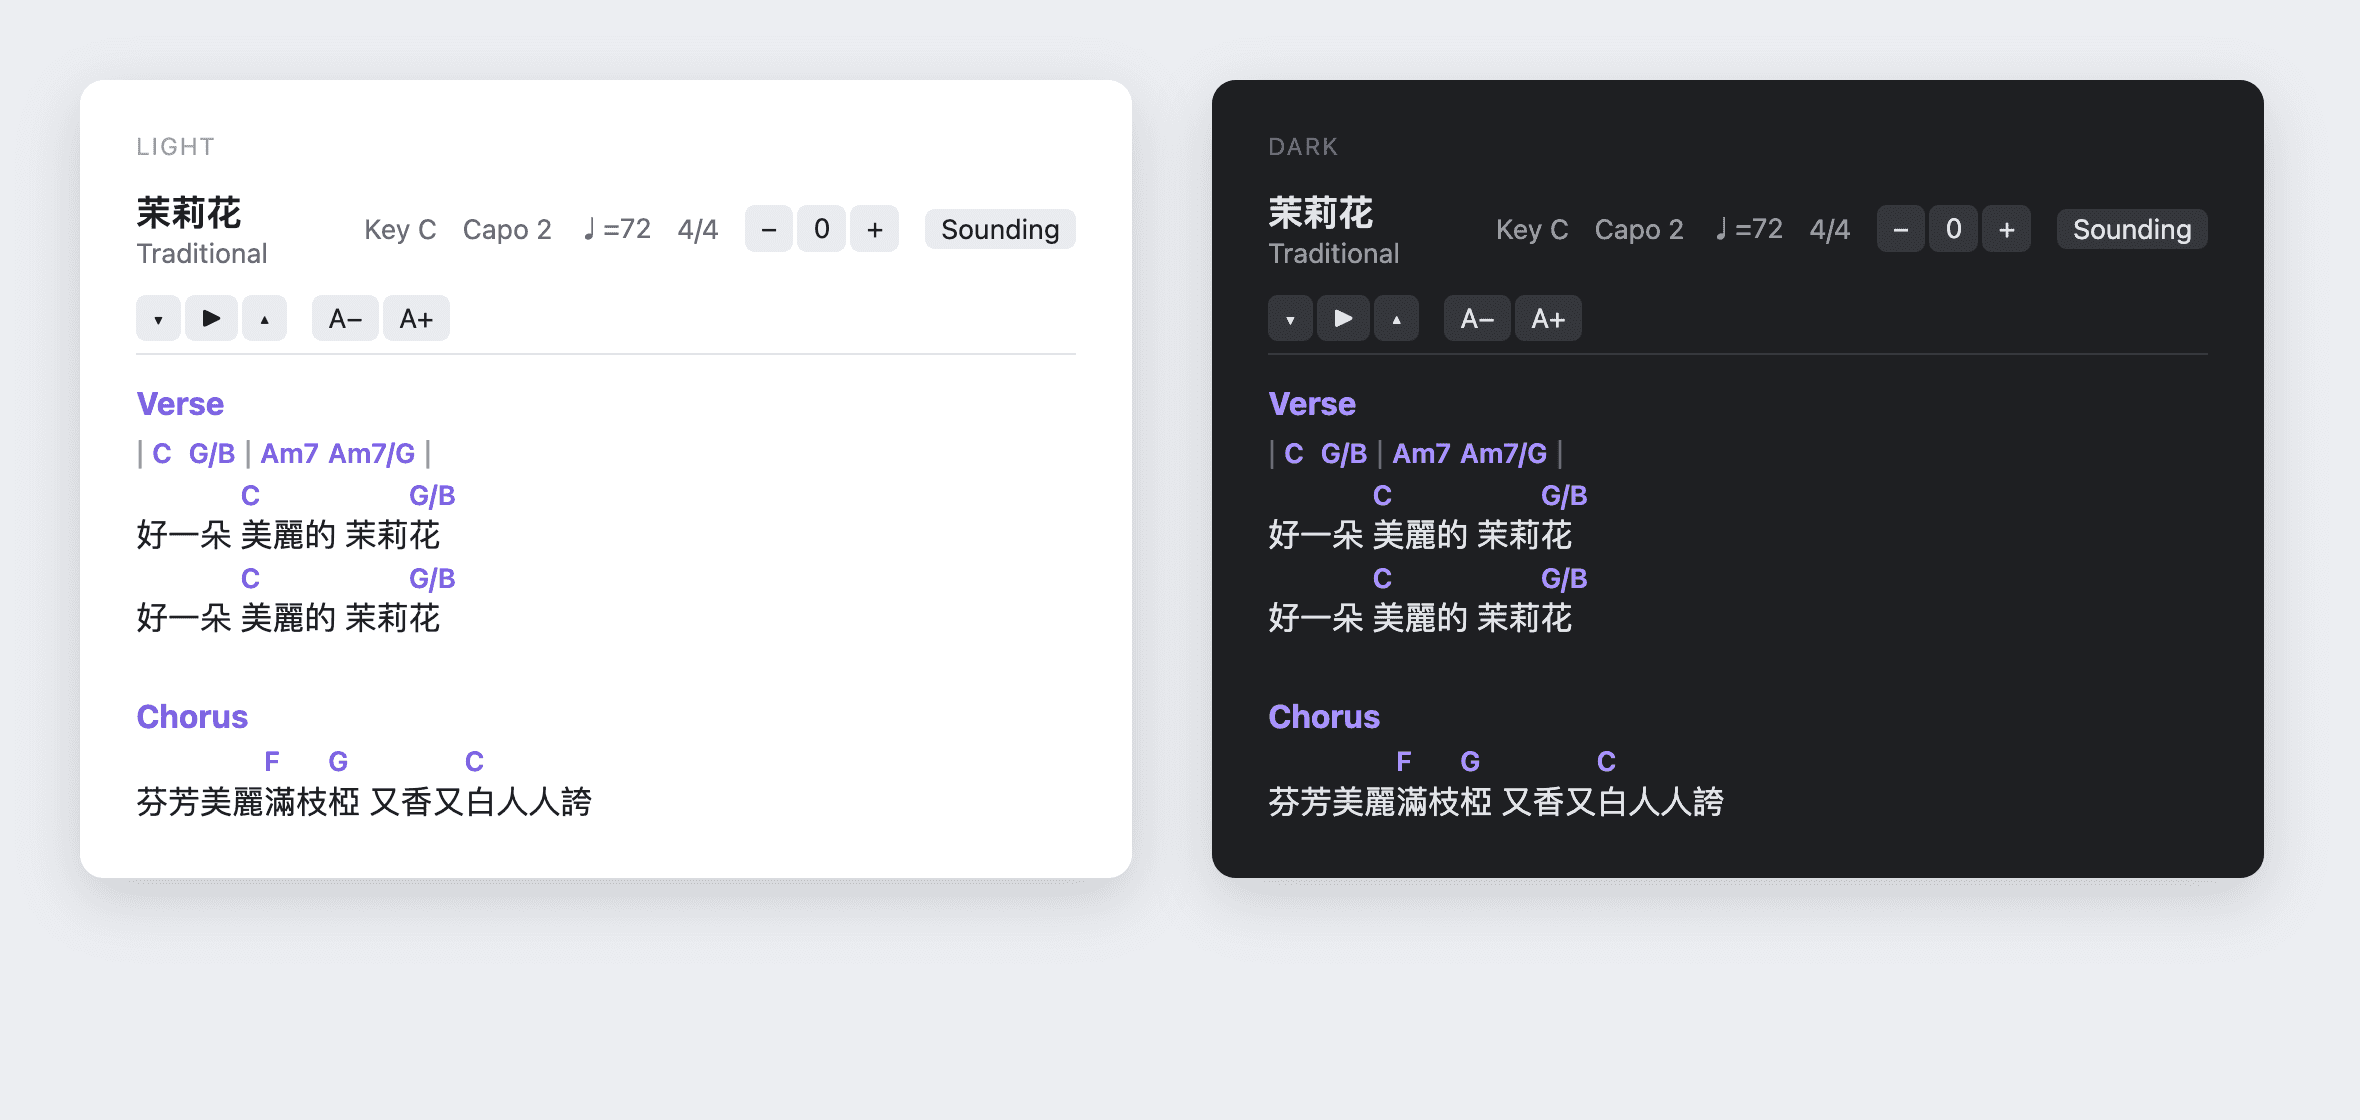Image resolution: width=2360 pixels, height=1120 pixels.
Task: Click Traditional artist label in Light panel
Action: (x=202, y=254)
